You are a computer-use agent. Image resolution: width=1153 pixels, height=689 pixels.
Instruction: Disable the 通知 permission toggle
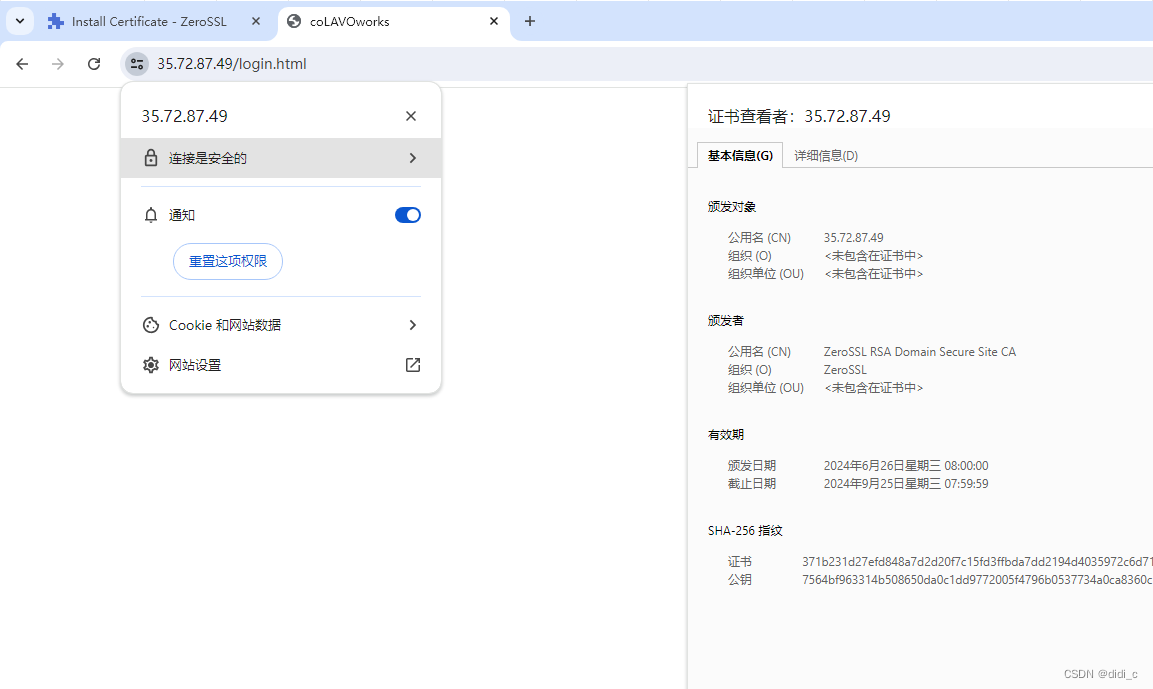click(407, 214)
